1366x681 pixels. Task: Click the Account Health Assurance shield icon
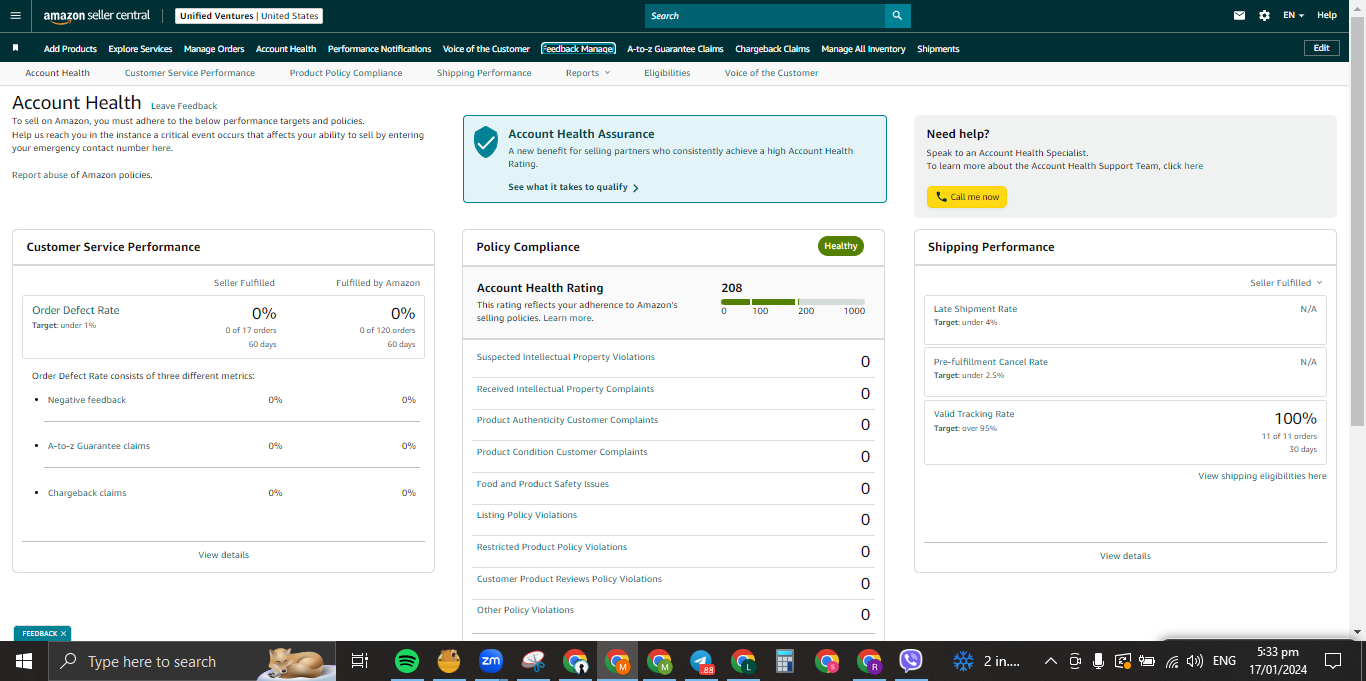coord(486,142)
